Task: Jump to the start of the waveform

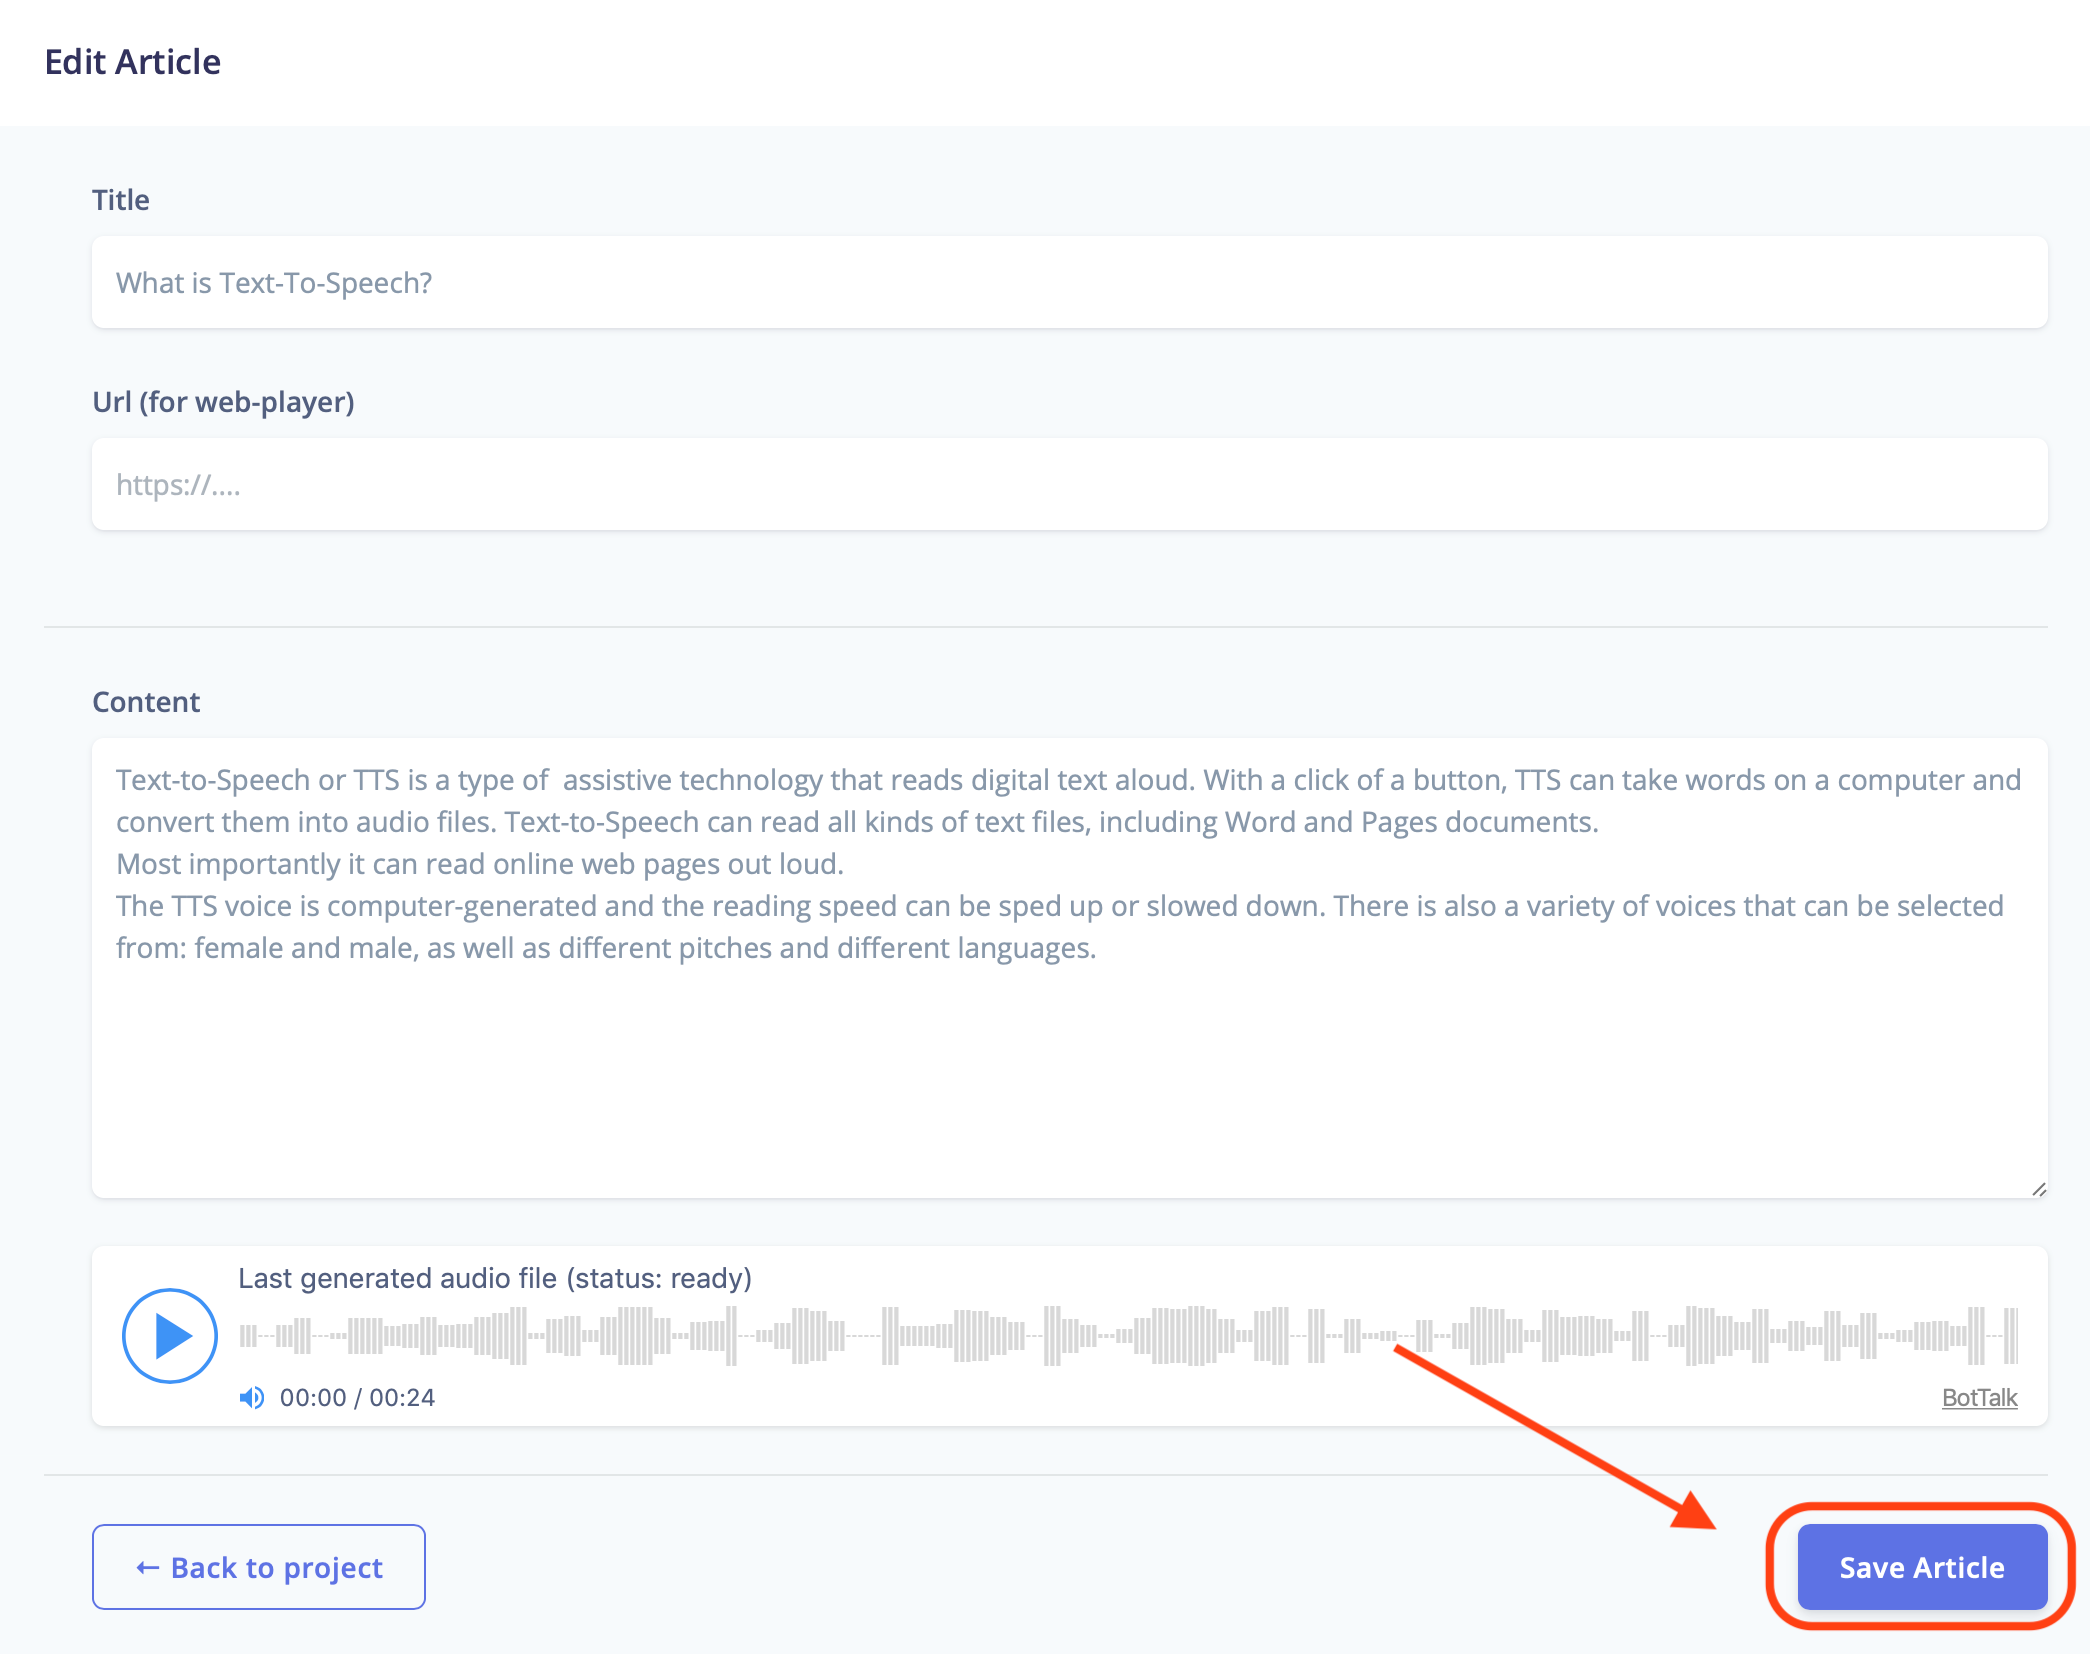Action: (x=242, y=1335)
